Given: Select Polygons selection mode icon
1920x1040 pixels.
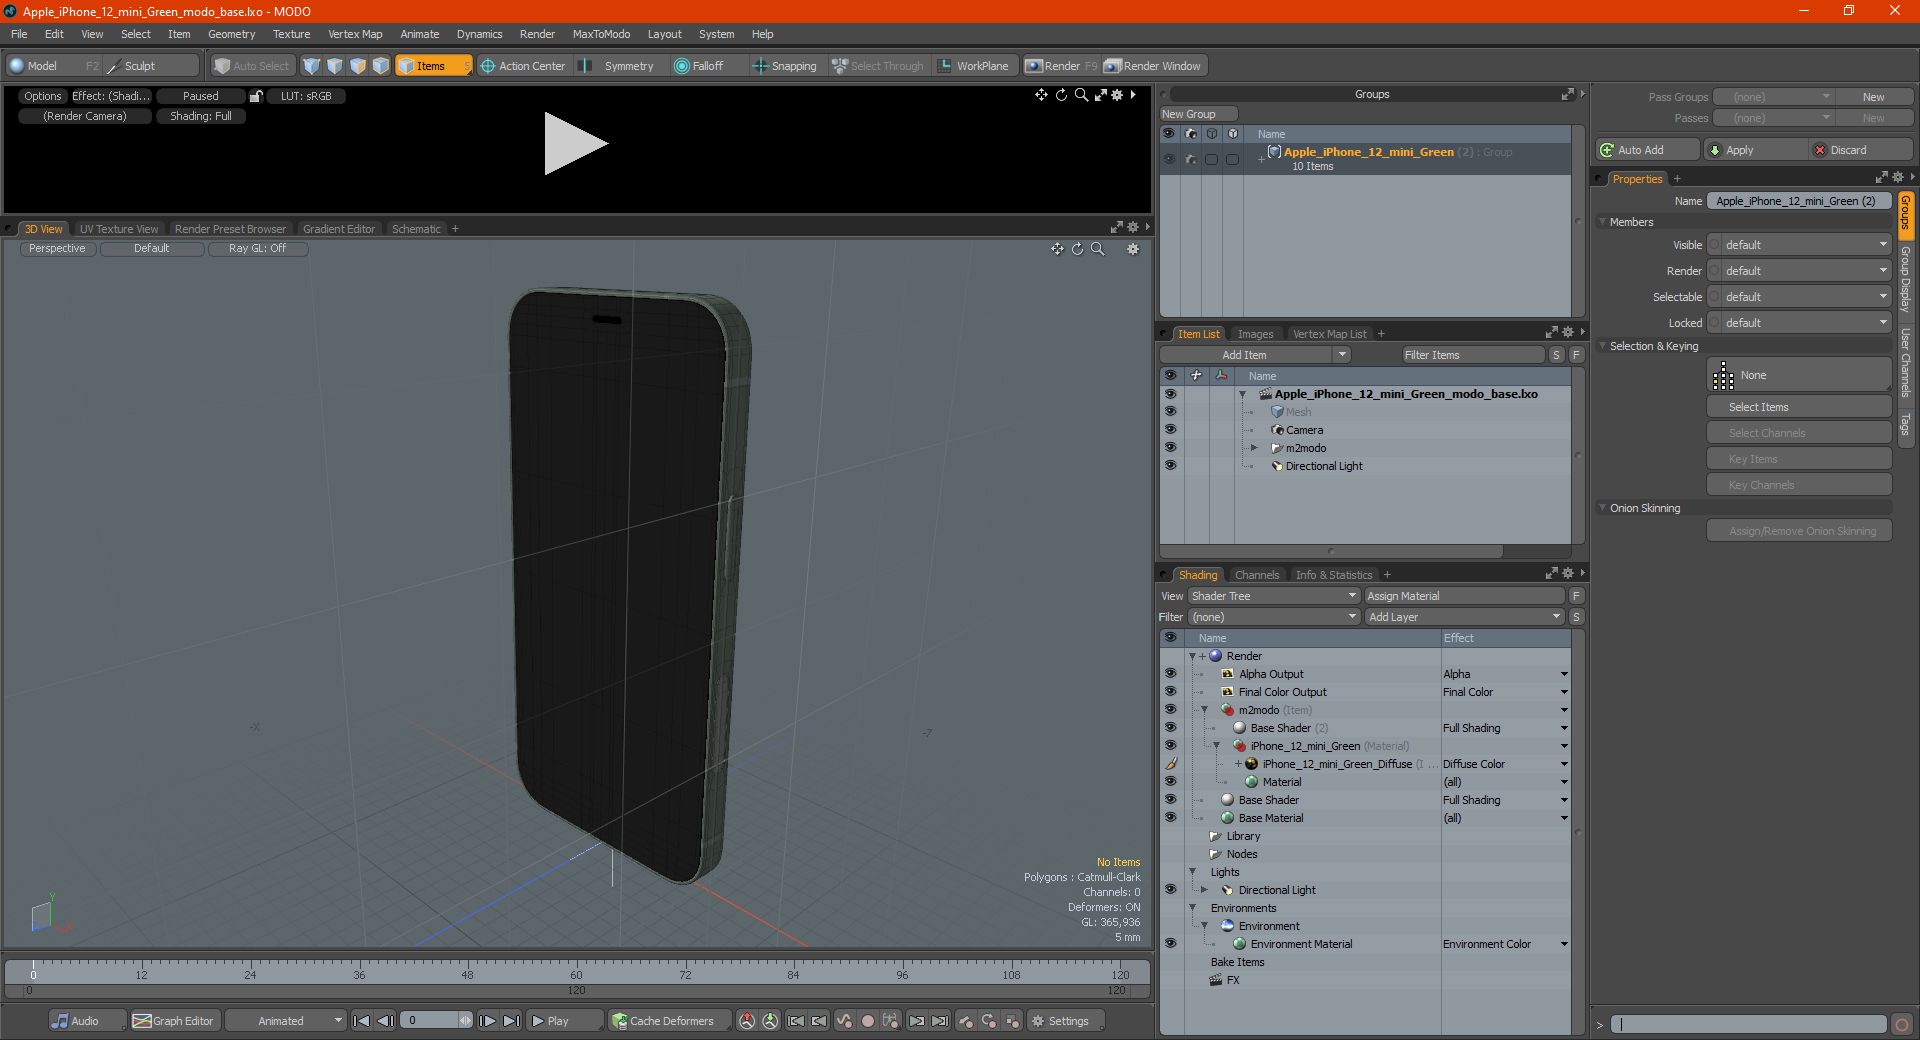Looking at the screenshot, I should point(358,66).
